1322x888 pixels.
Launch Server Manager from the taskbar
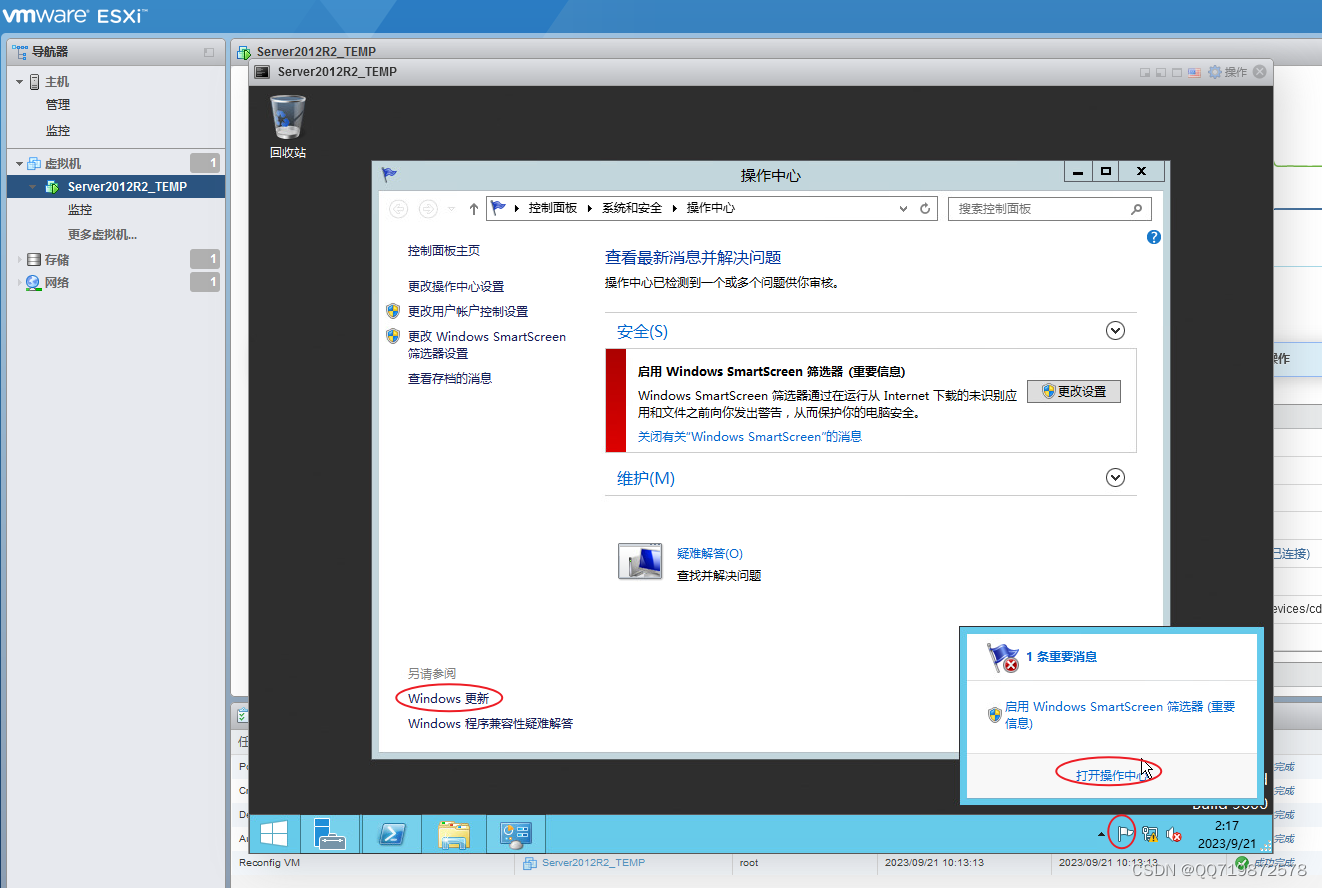pyautogui.click(x=330, y=834)
